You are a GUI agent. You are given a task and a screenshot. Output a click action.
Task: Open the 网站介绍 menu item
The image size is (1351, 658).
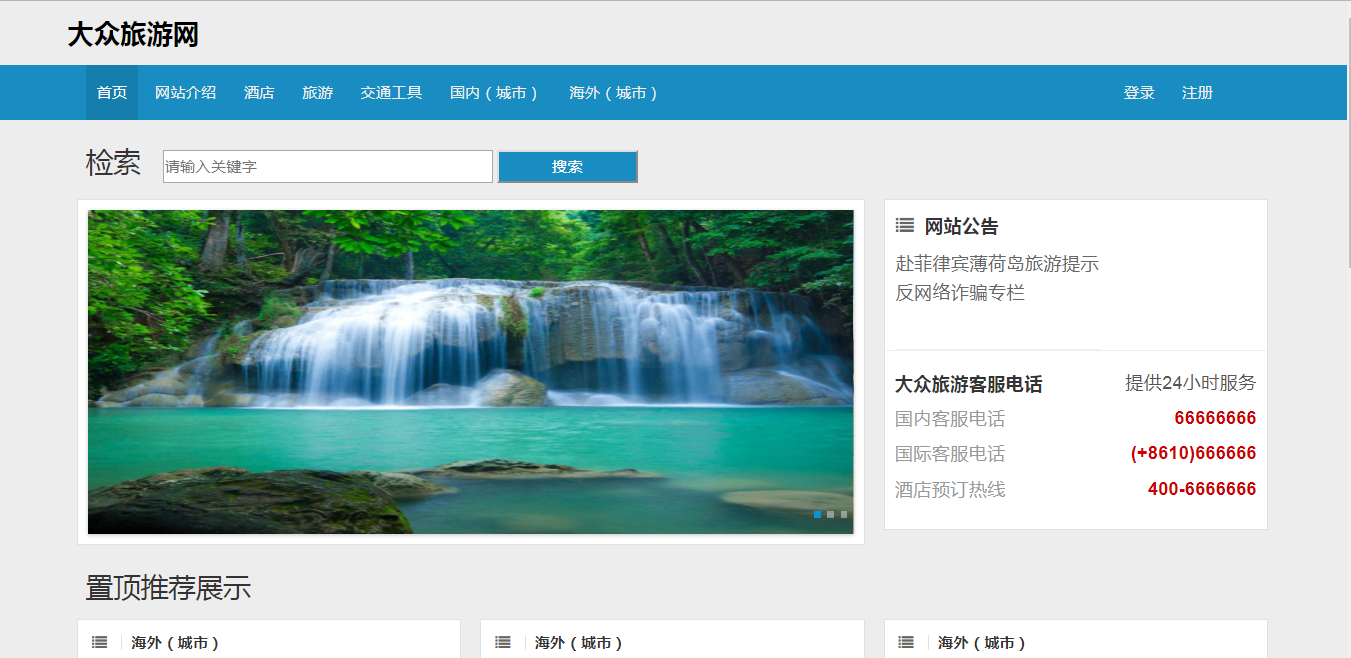185,93
